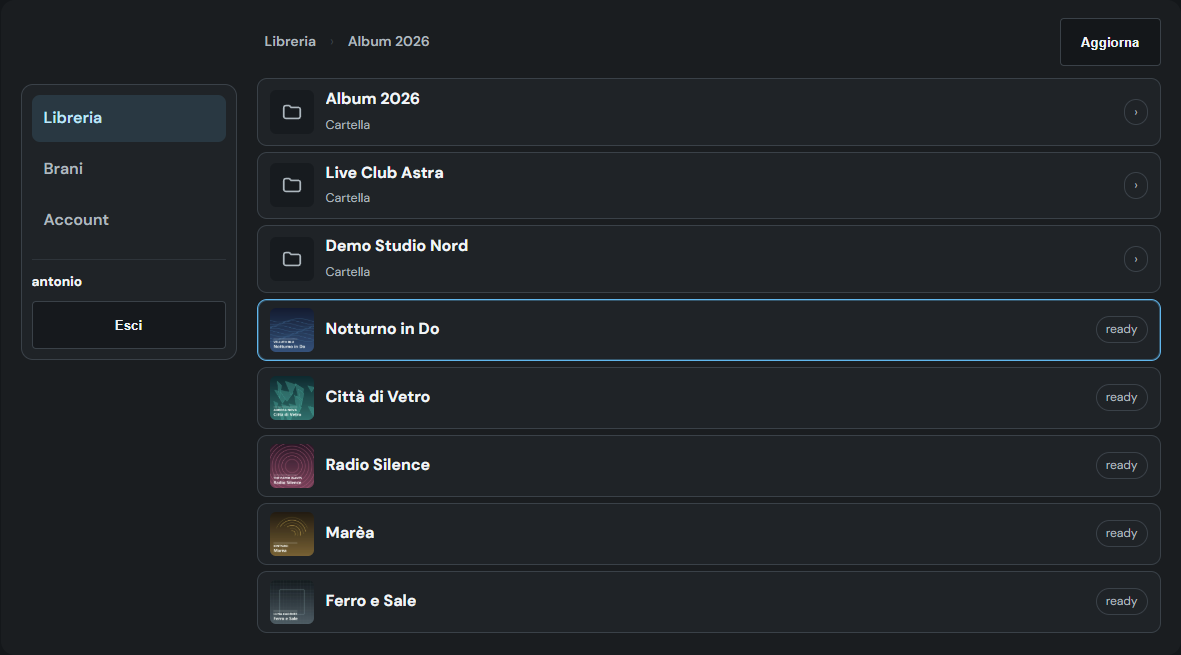Click the Libreria breadcrumb link

pos(290,41)
